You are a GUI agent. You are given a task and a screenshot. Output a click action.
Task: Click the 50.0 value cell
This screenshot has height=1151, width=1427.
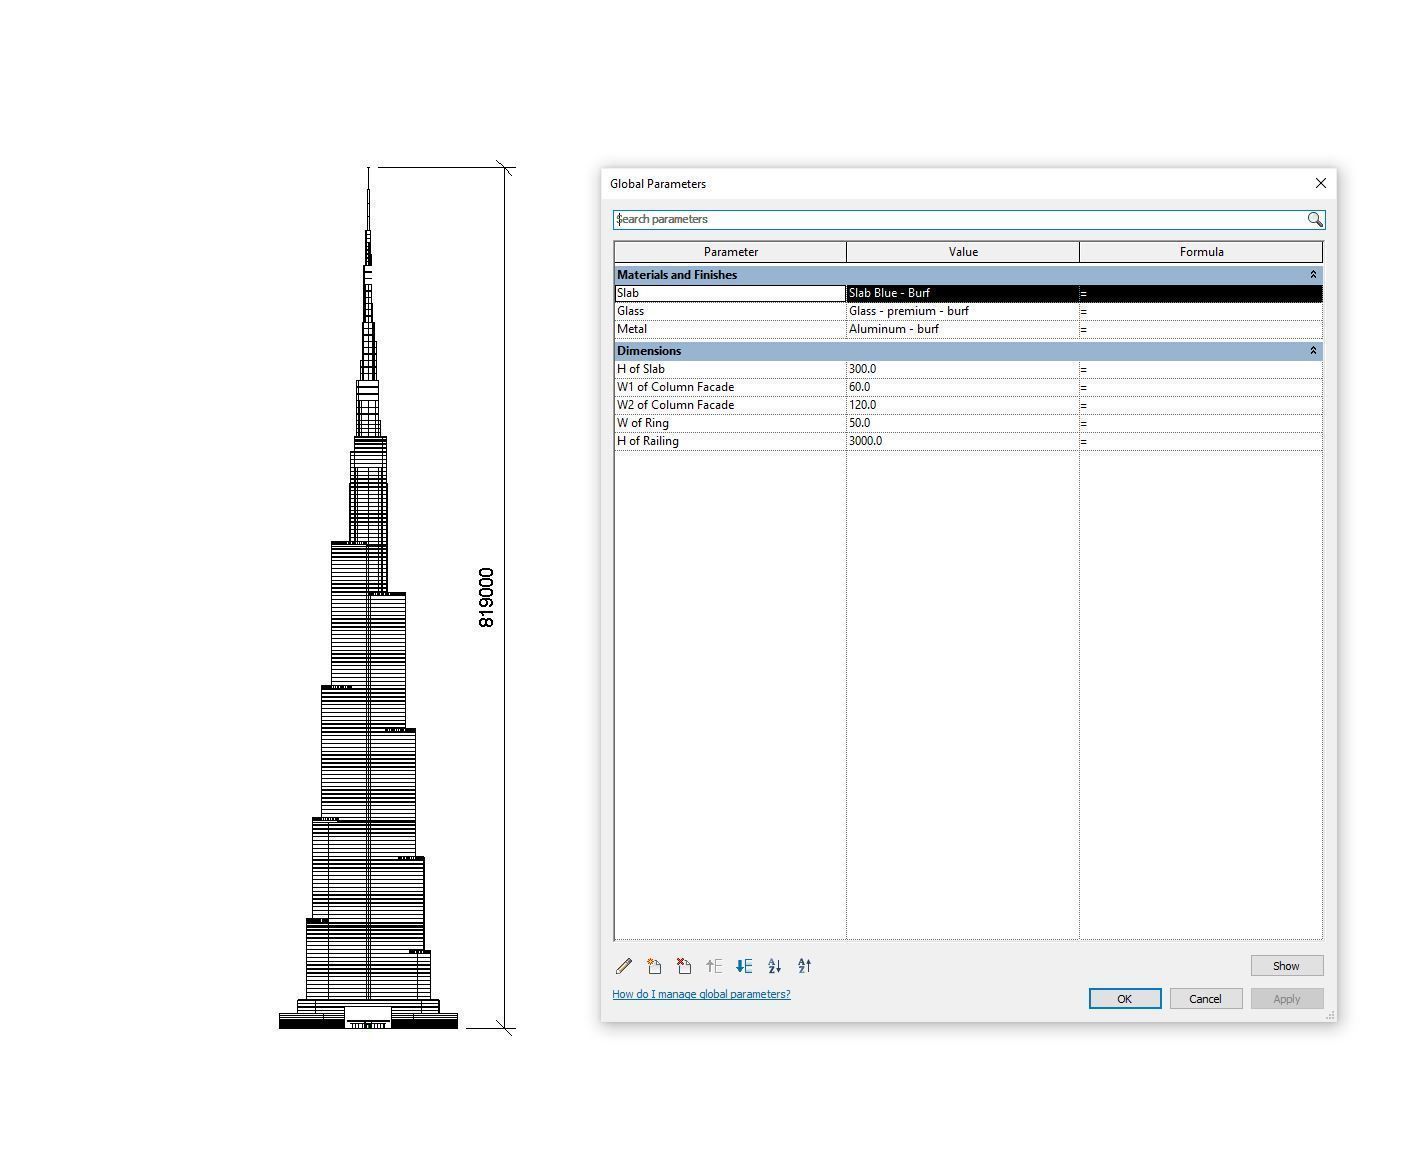[963, 423]
